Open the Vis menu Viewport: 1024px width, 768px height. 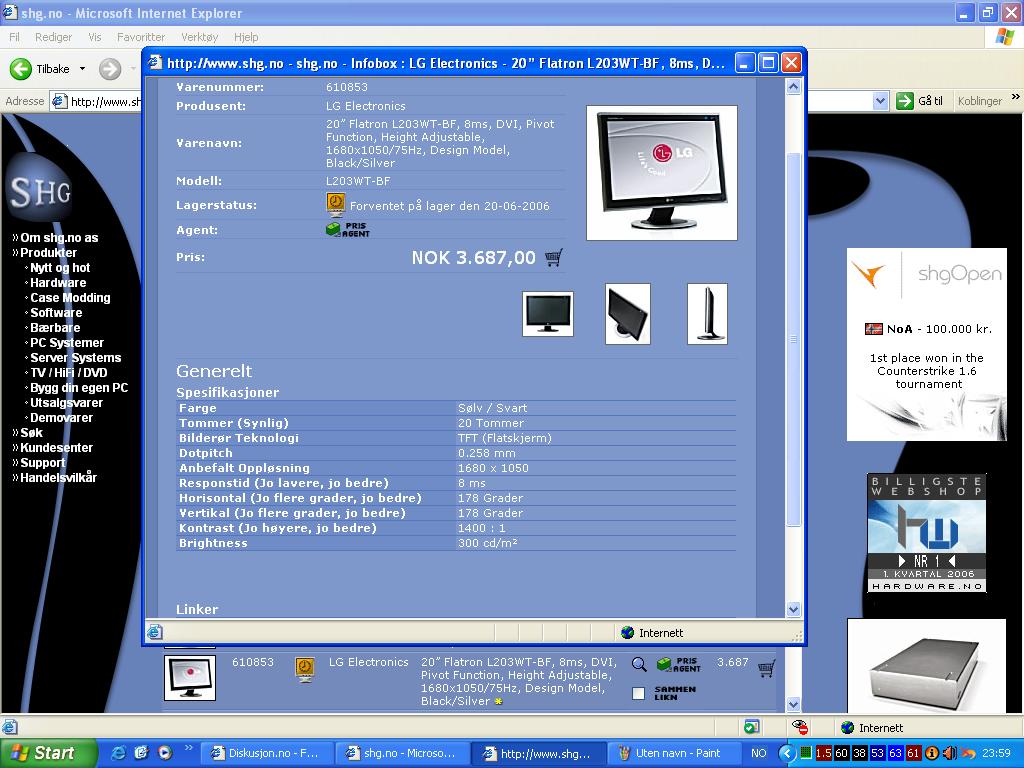tap(95, 37)
